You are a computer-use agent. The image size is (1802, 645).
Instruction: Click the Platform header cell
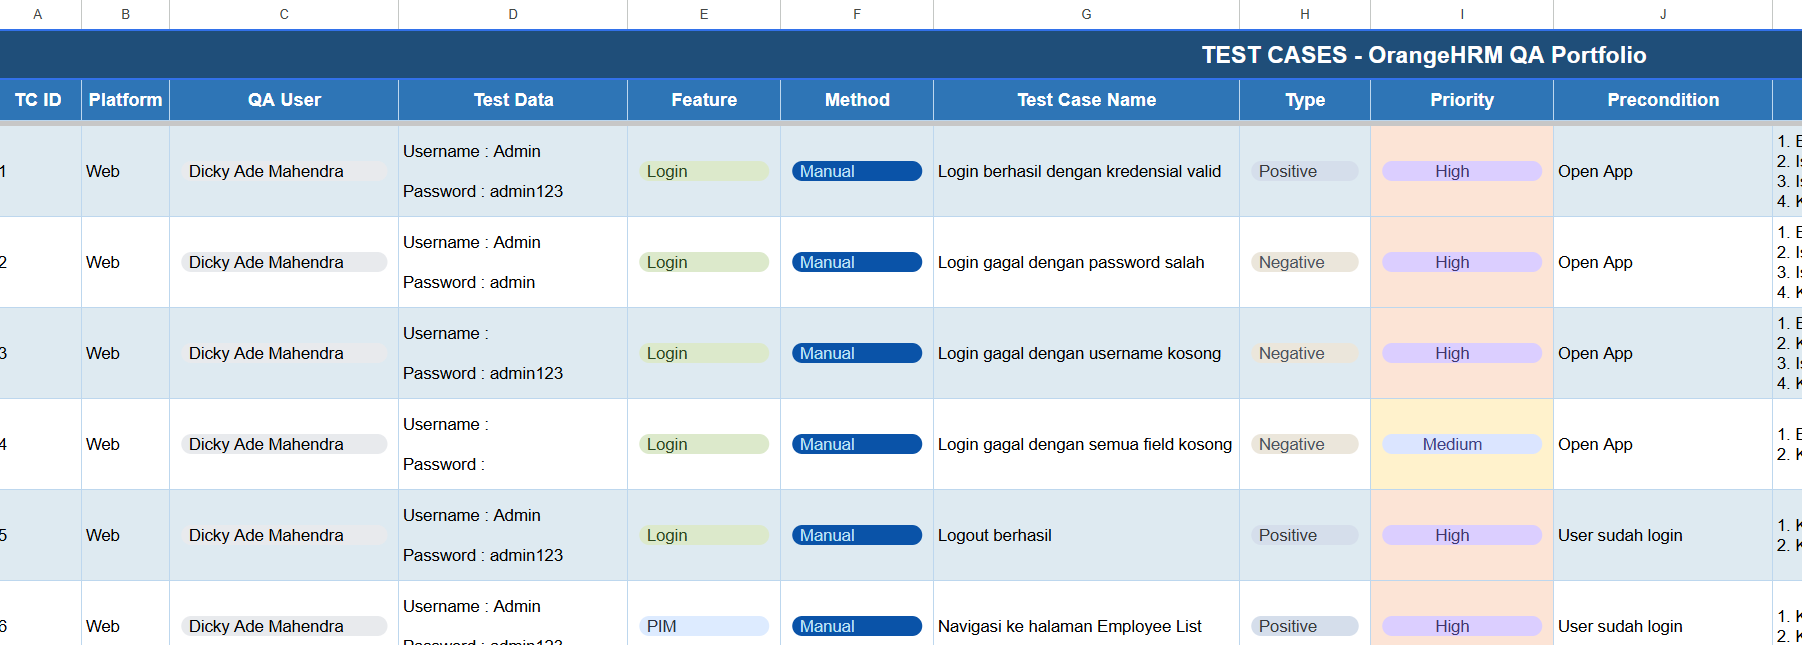coord(125,100)
